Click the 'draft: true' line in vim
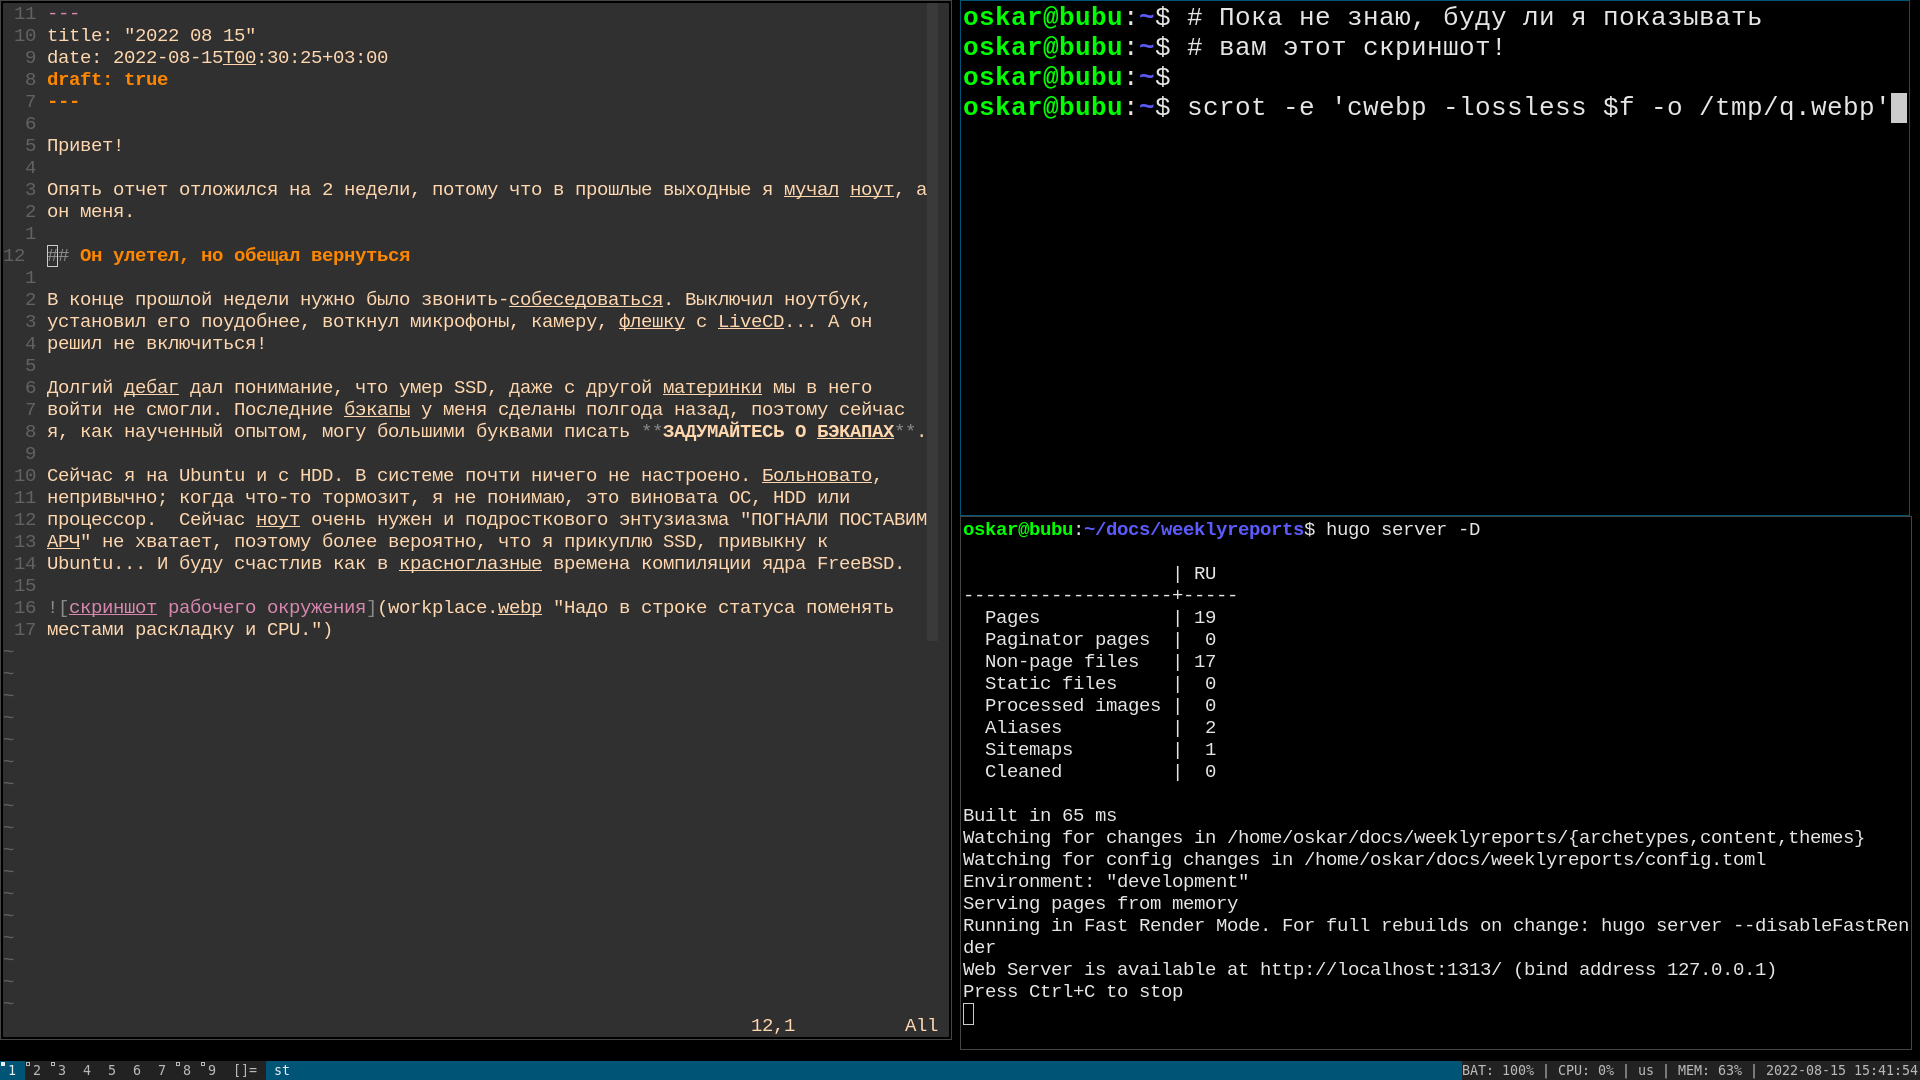 pos(107,80)
